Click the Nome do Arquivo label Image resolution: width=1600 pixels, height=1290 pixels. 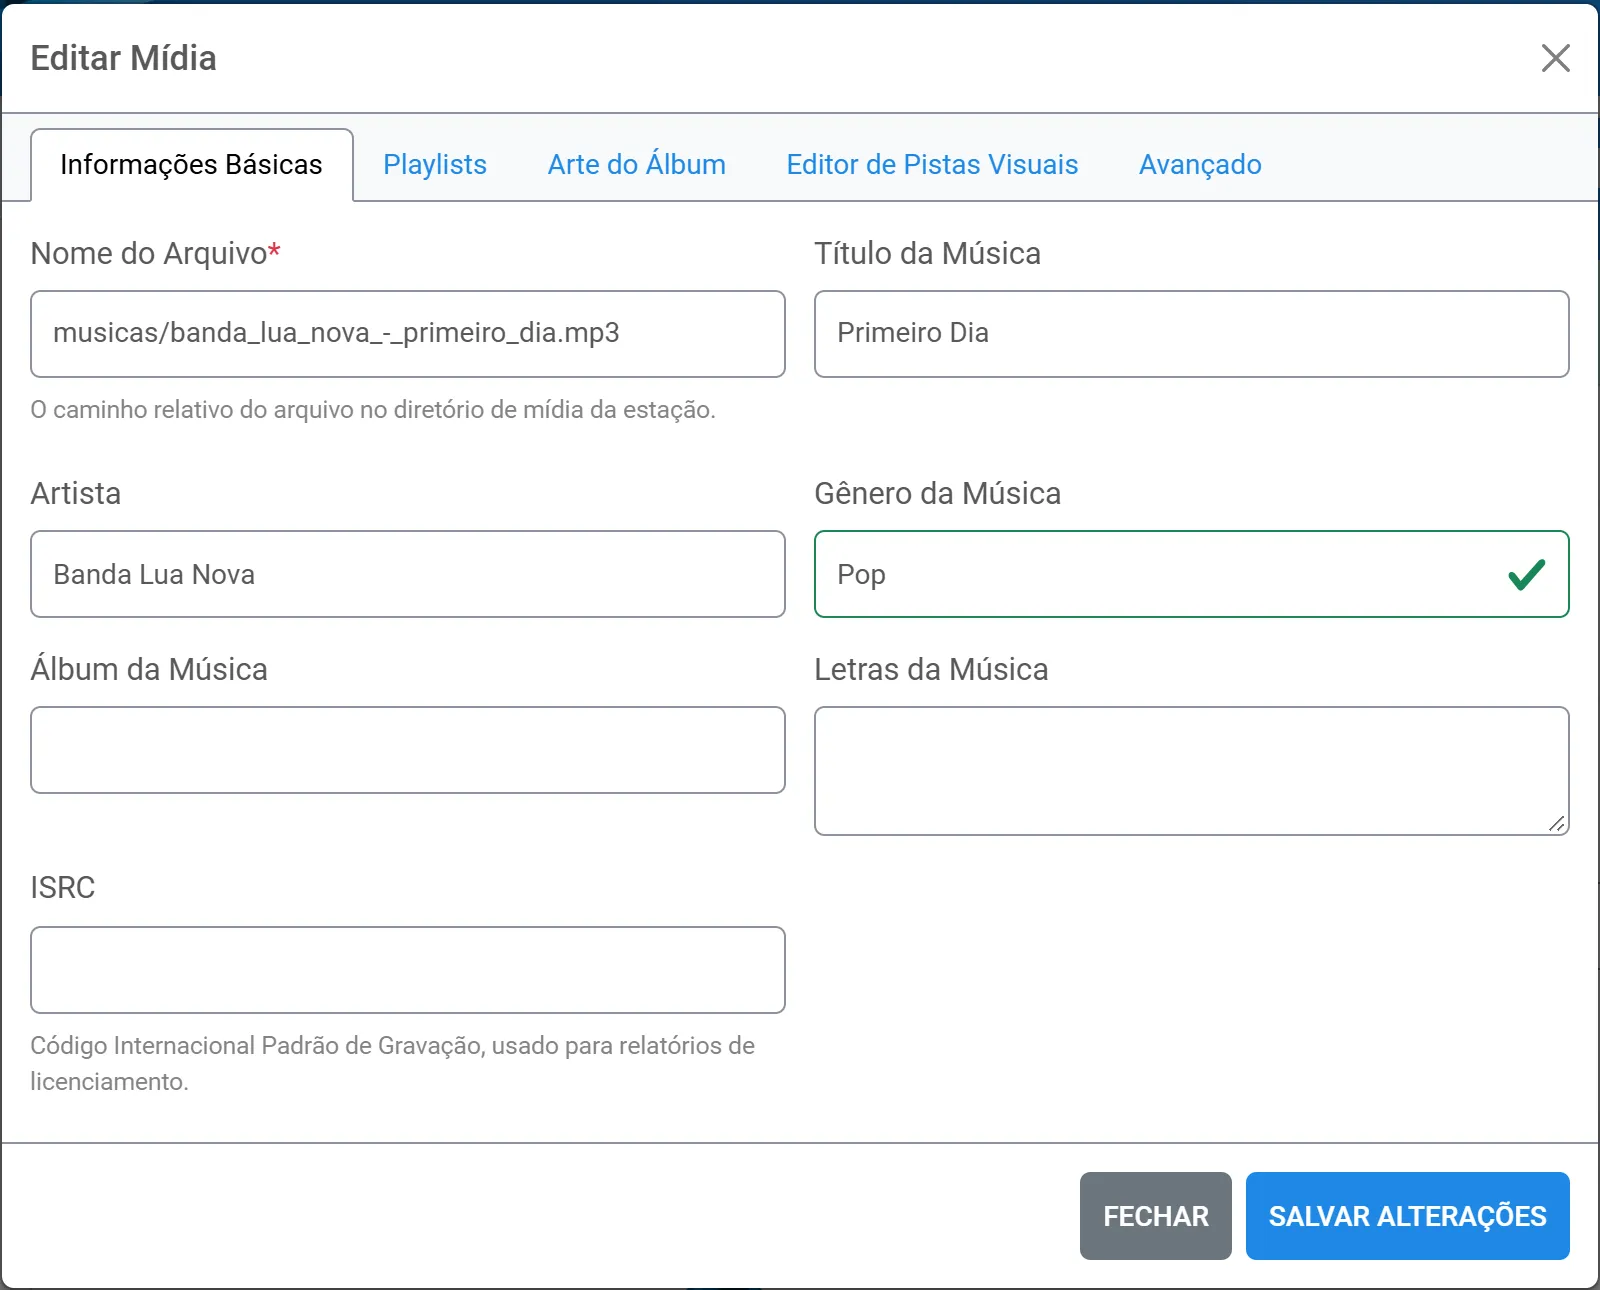[155, 254]
